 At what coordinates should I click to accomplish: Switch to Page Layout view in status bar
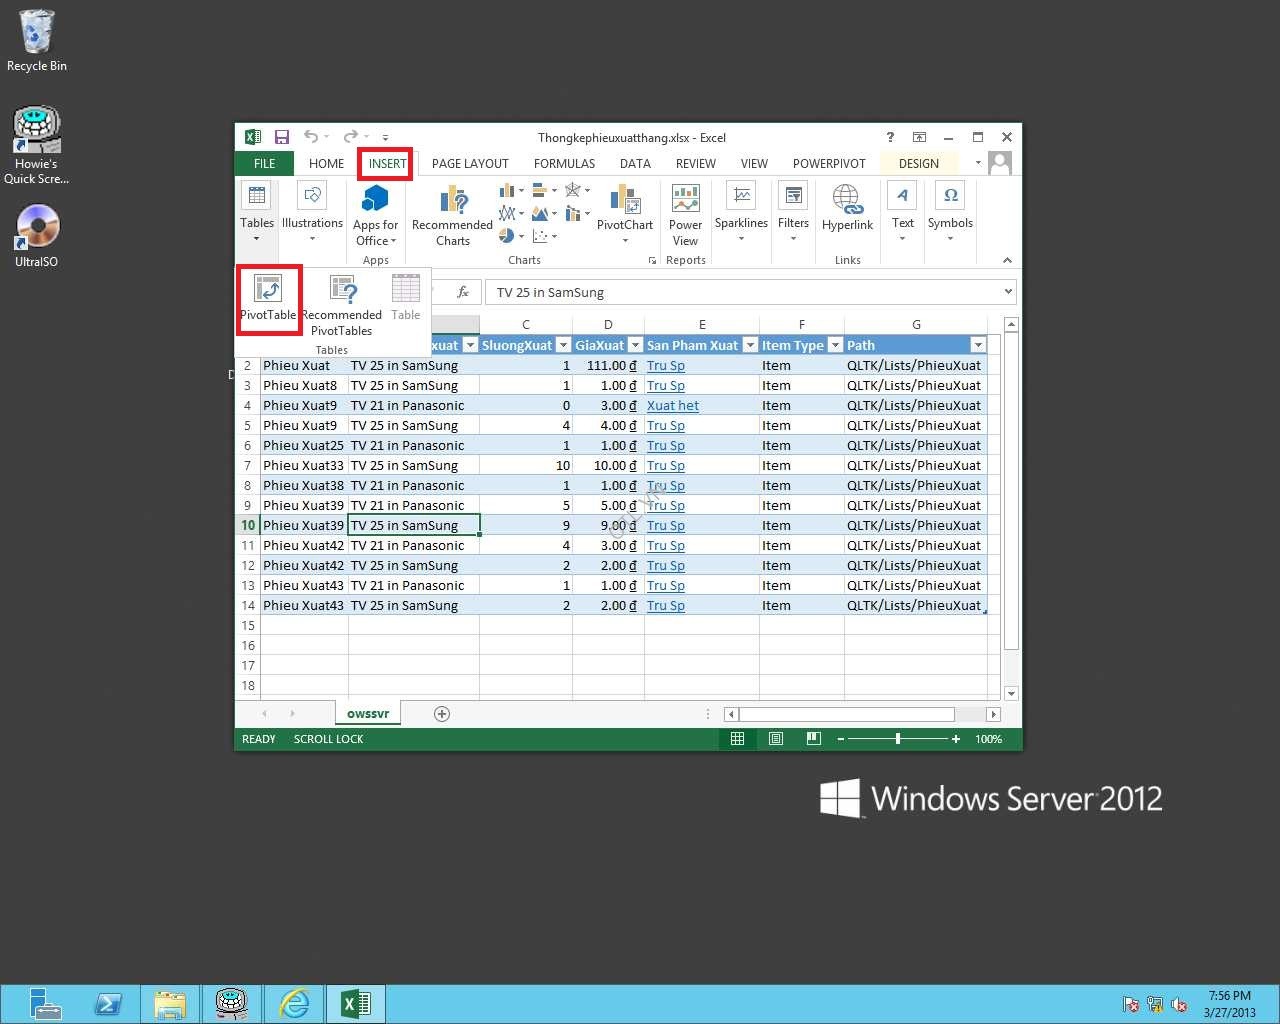tap(776, 739)
